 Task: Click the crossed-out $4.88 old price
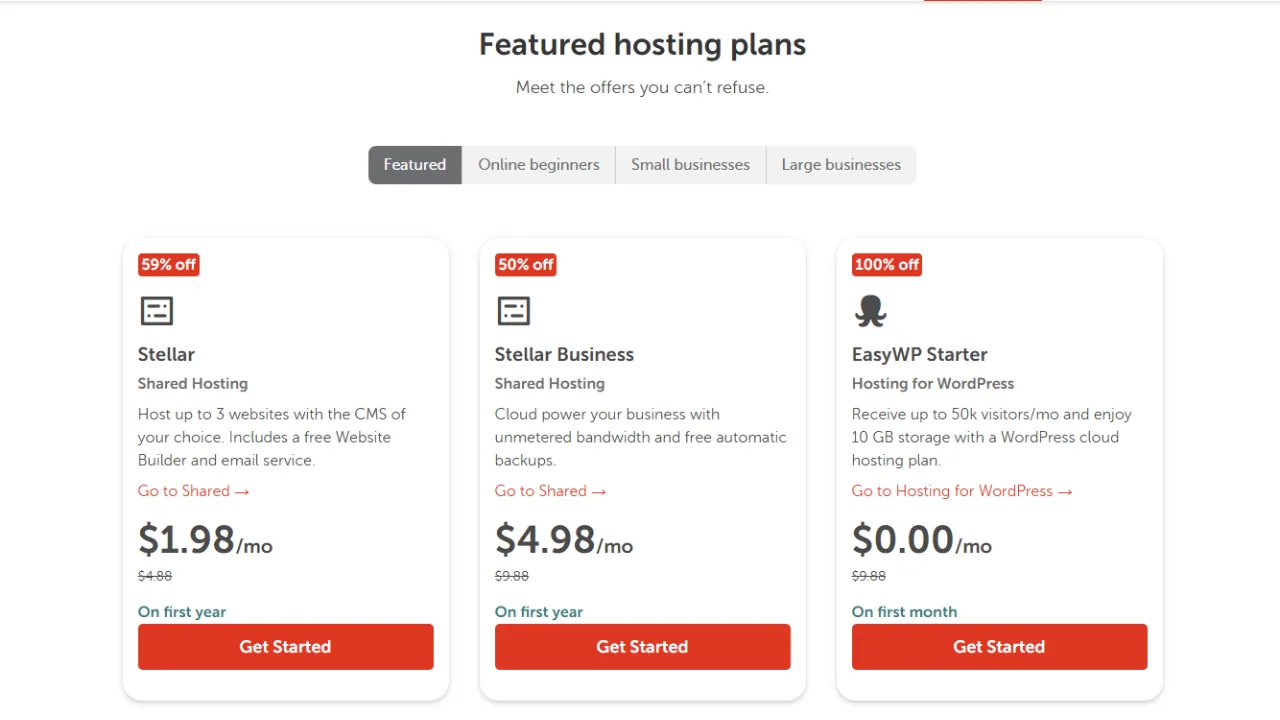click(155, 576)
